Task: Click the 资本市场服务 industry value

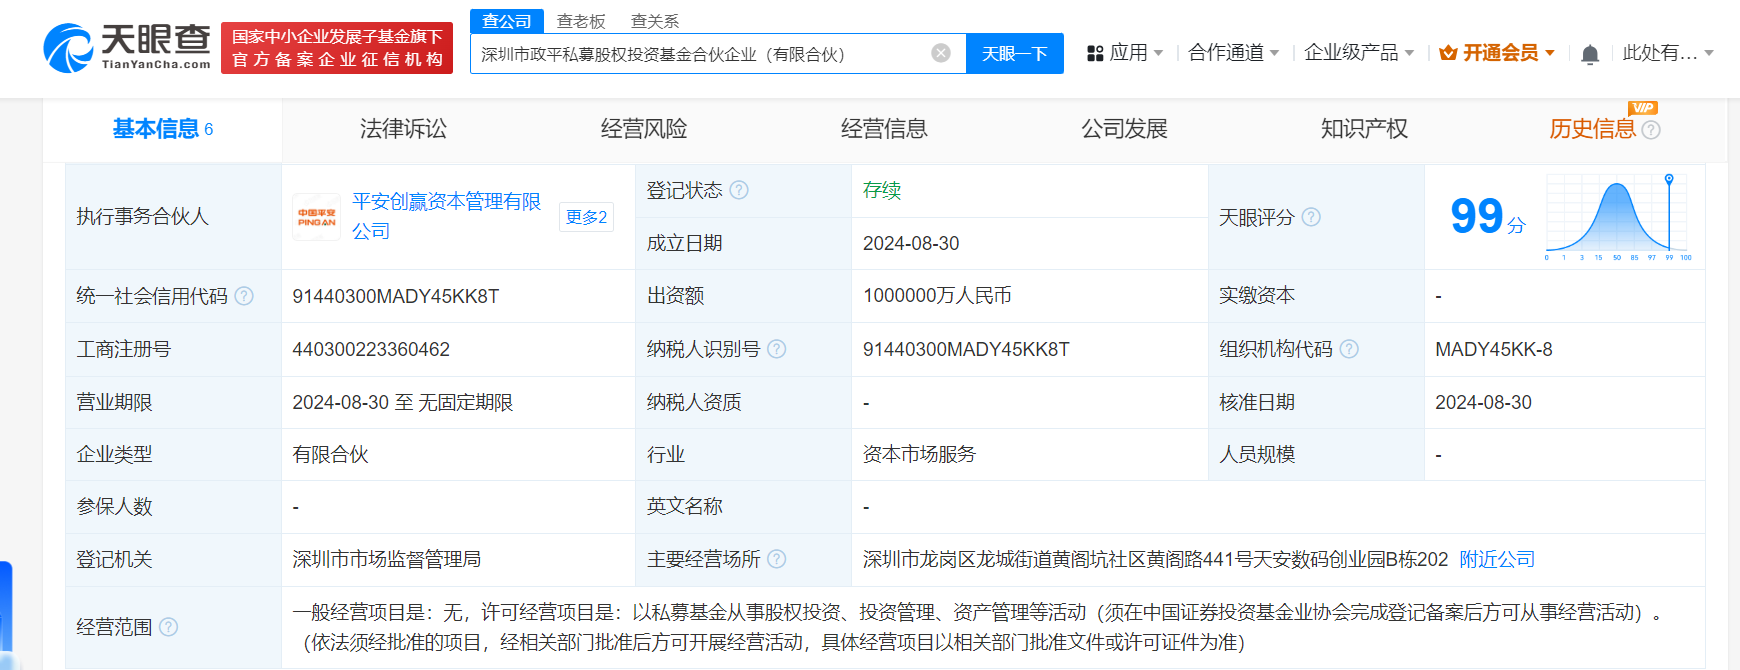Action: [919, 454]
